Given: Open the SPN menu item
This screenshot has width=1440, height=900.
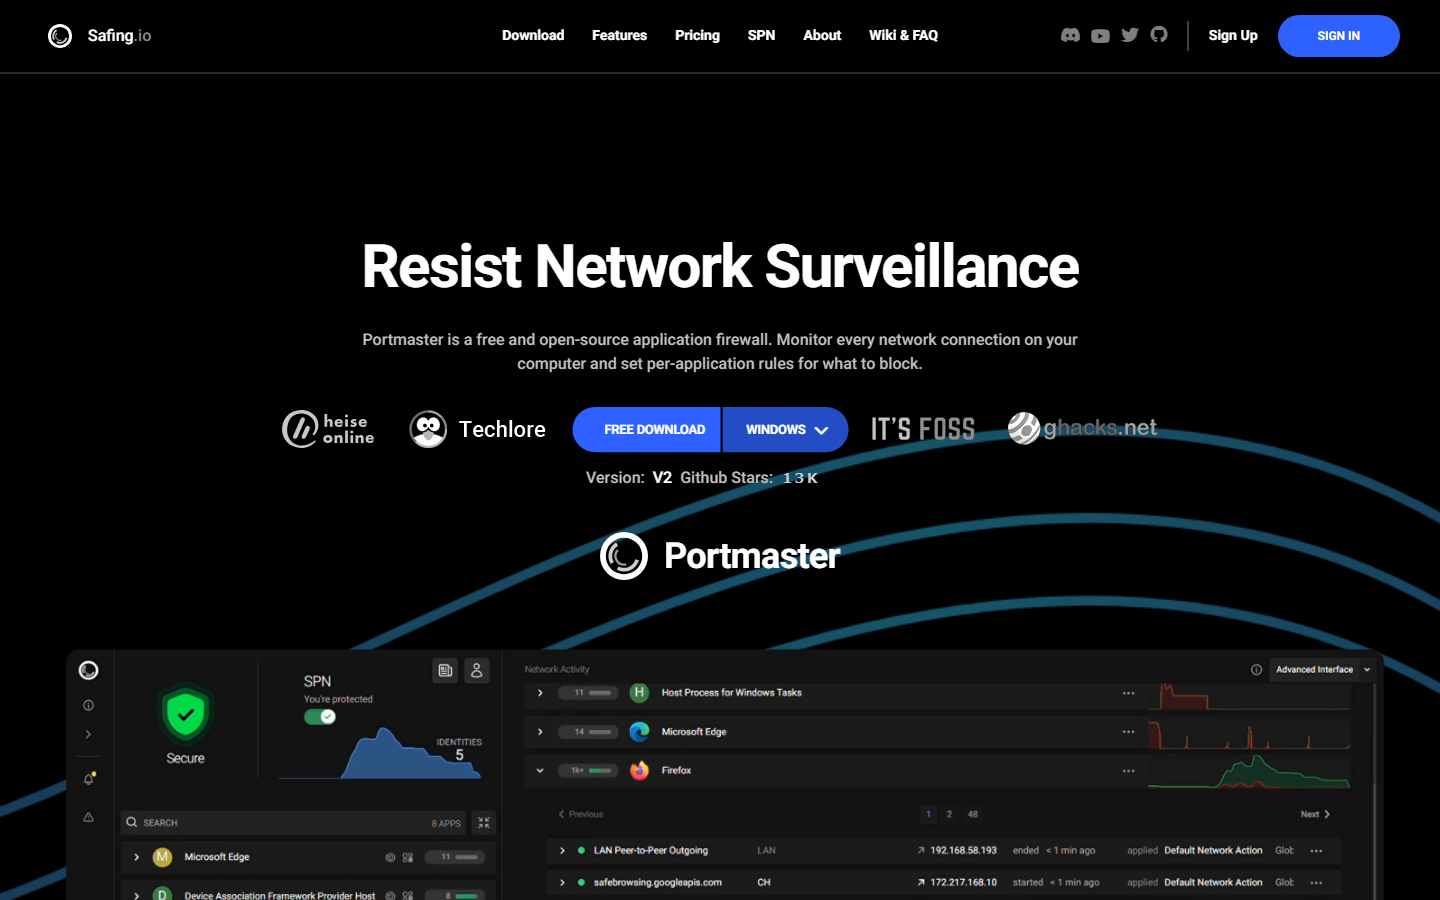Looking at the screenshot, I should click(x=761, y=35).
